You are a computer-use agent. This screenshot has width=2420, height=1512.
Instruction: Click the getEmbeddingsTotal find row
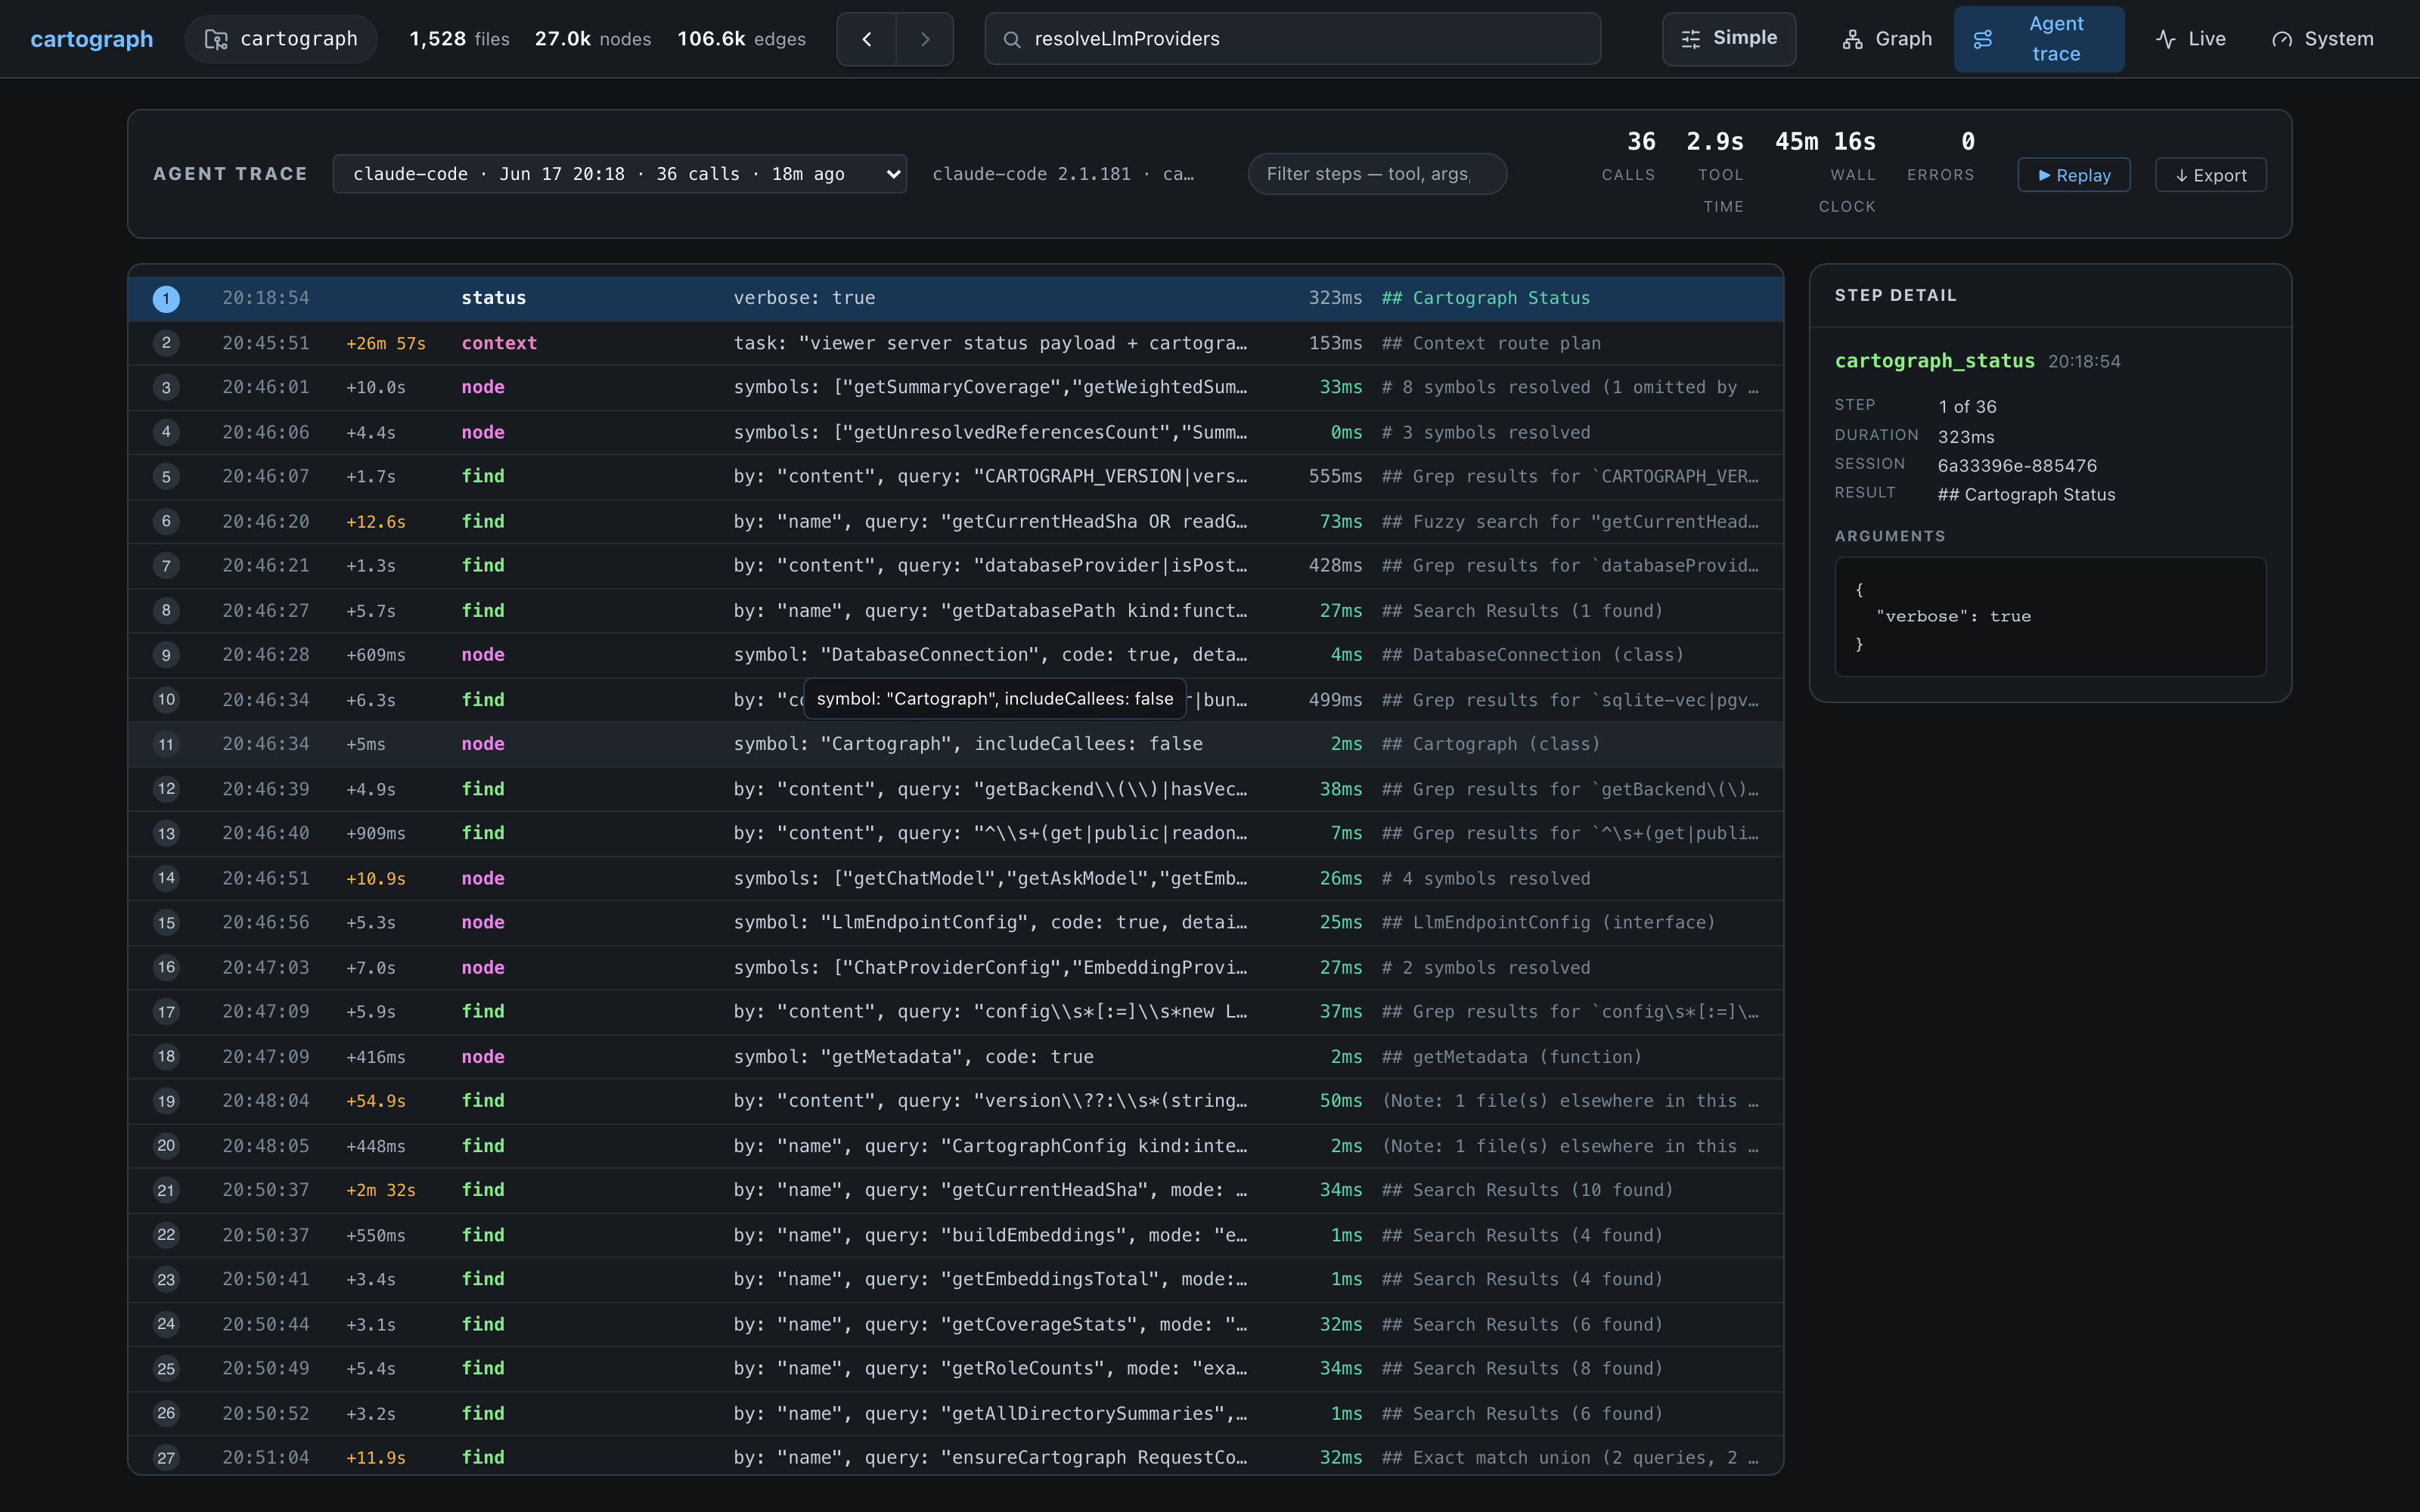956,1279
